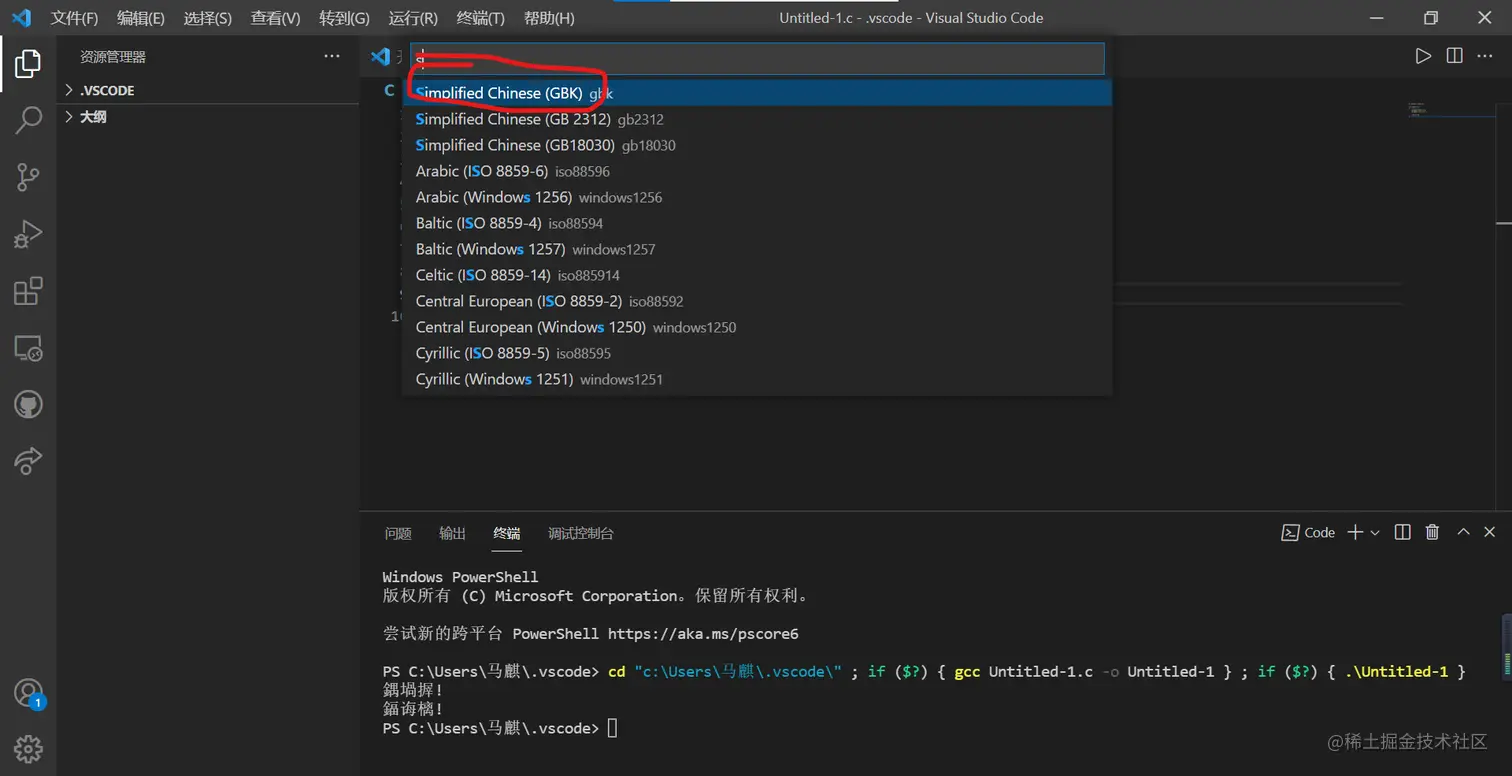Open the 编辑(E) menu
The height and width of the screenshot is (776, 1512).
click(x=141, y=18)
